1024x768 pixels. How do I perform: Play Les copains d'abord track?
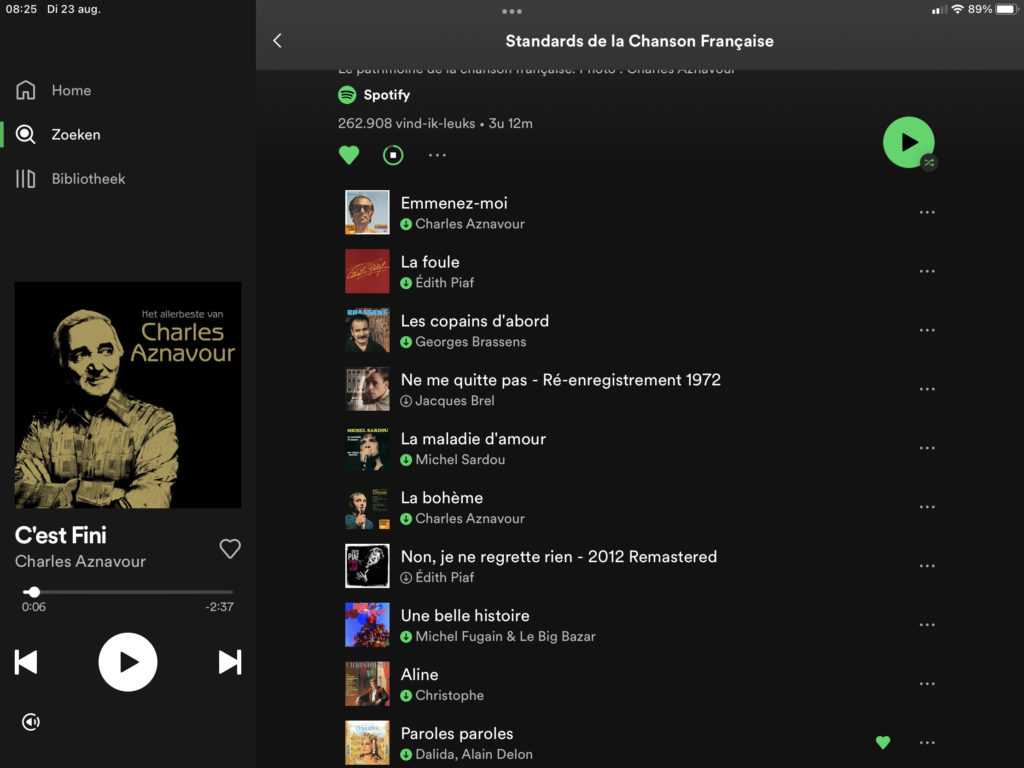point(640,330)
